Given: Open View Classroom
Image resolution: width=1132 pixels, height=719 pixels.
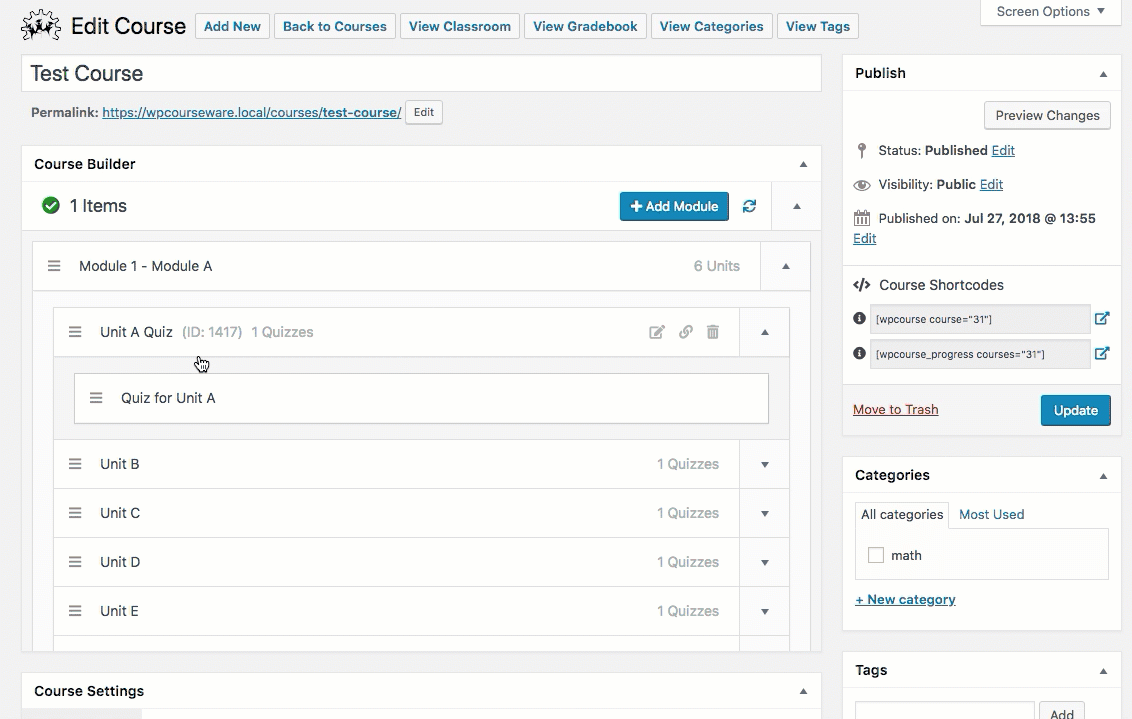Looking at the screenshot, I should tap(460, 26).
